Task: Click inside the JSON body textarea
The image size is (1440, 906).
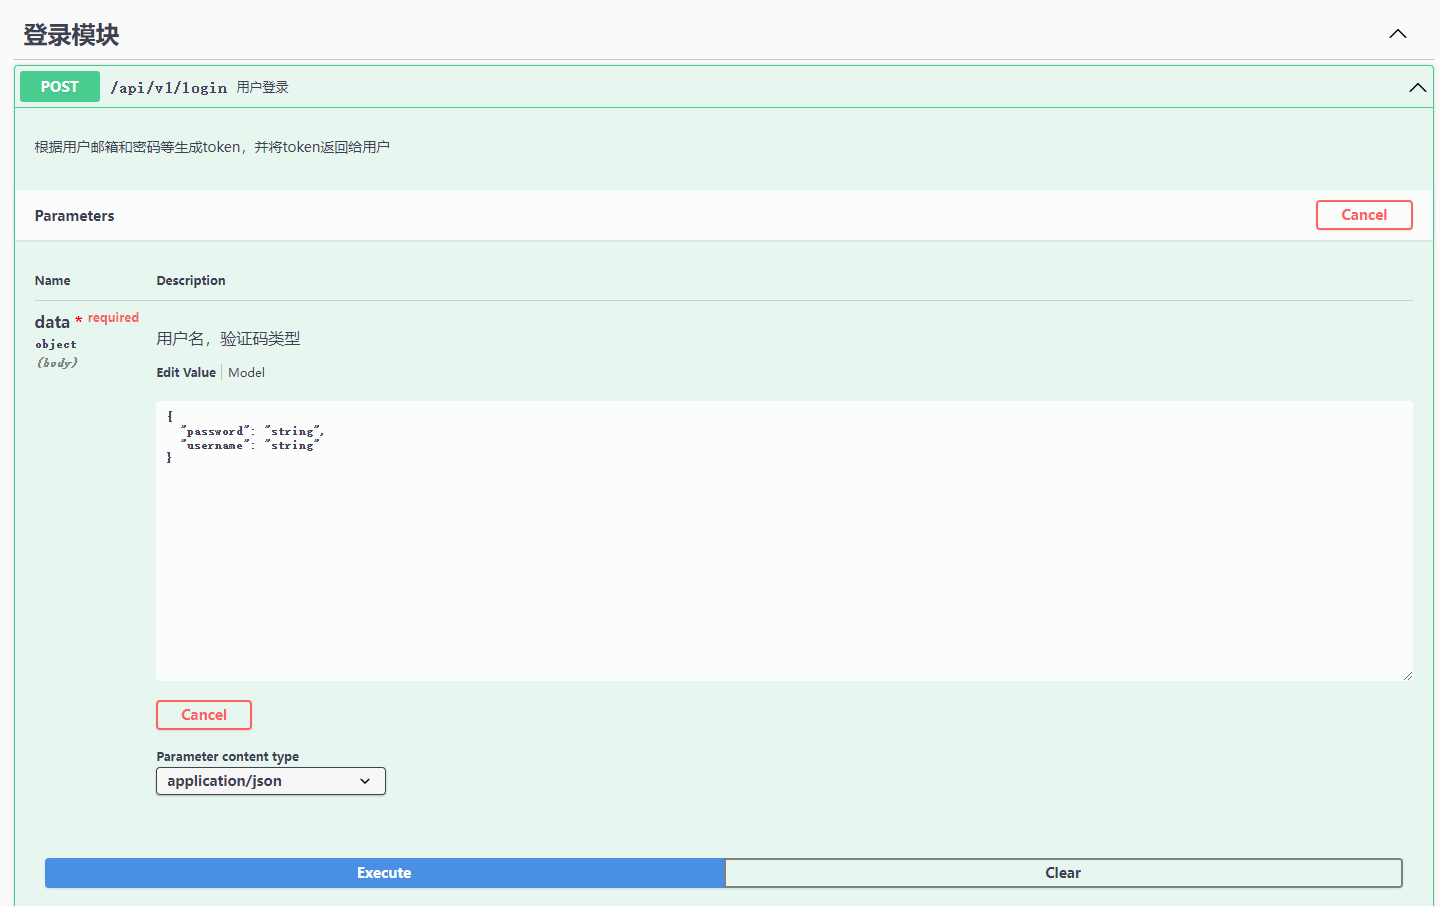Action: tap(784, 541)
